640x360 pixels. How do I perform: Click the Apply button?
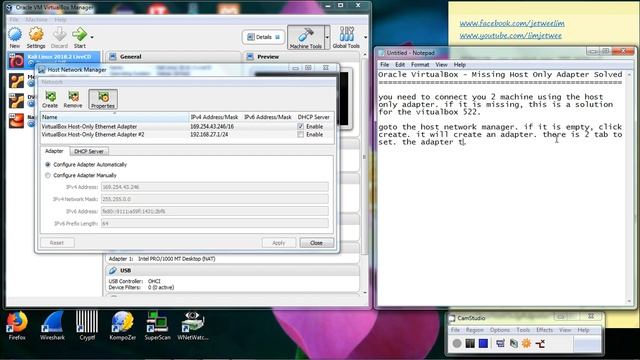pyautogui.click(x=279, y=243)
